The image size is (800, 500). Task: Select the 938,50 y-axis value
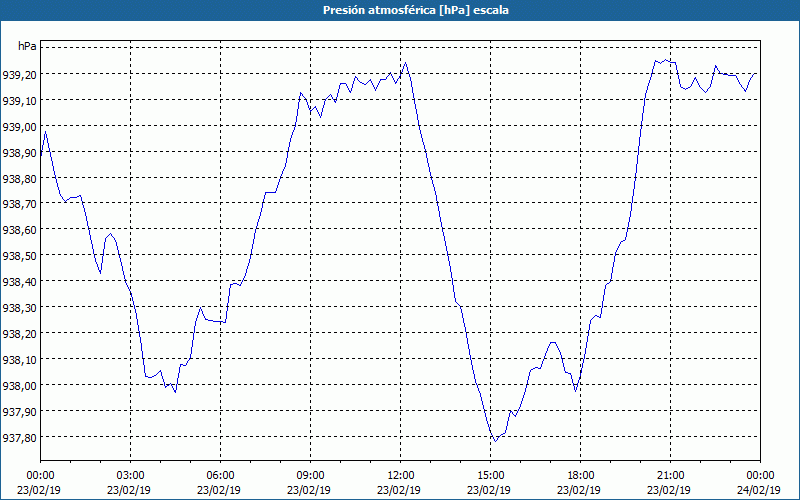pos(19,256)
